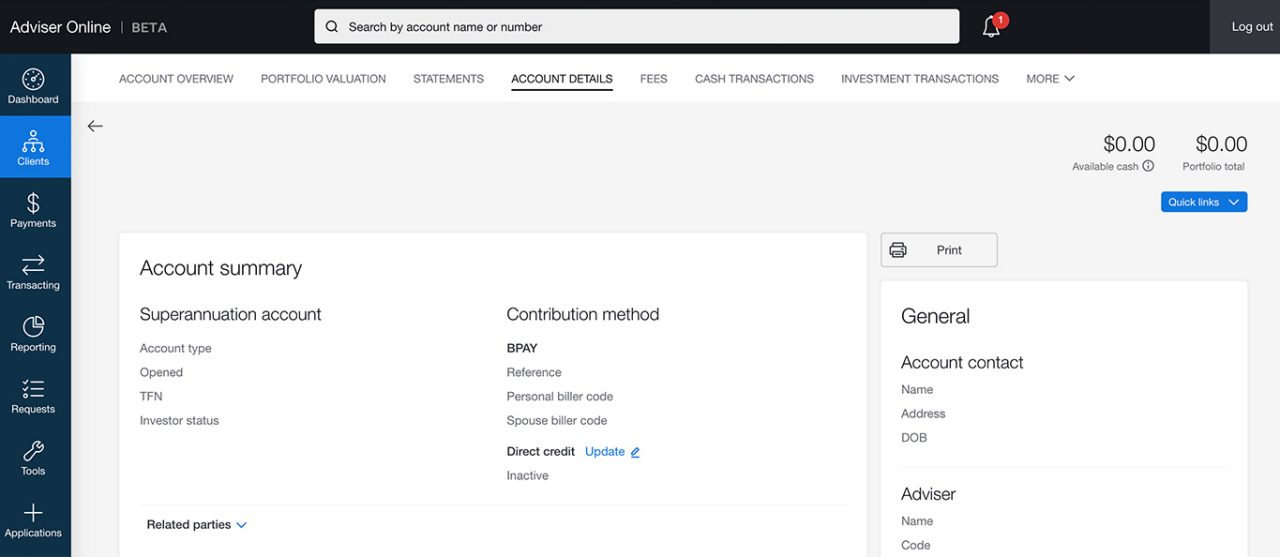Open the Tools wrench icon
Screen dimensions: 1280x557
coord(33,451)
